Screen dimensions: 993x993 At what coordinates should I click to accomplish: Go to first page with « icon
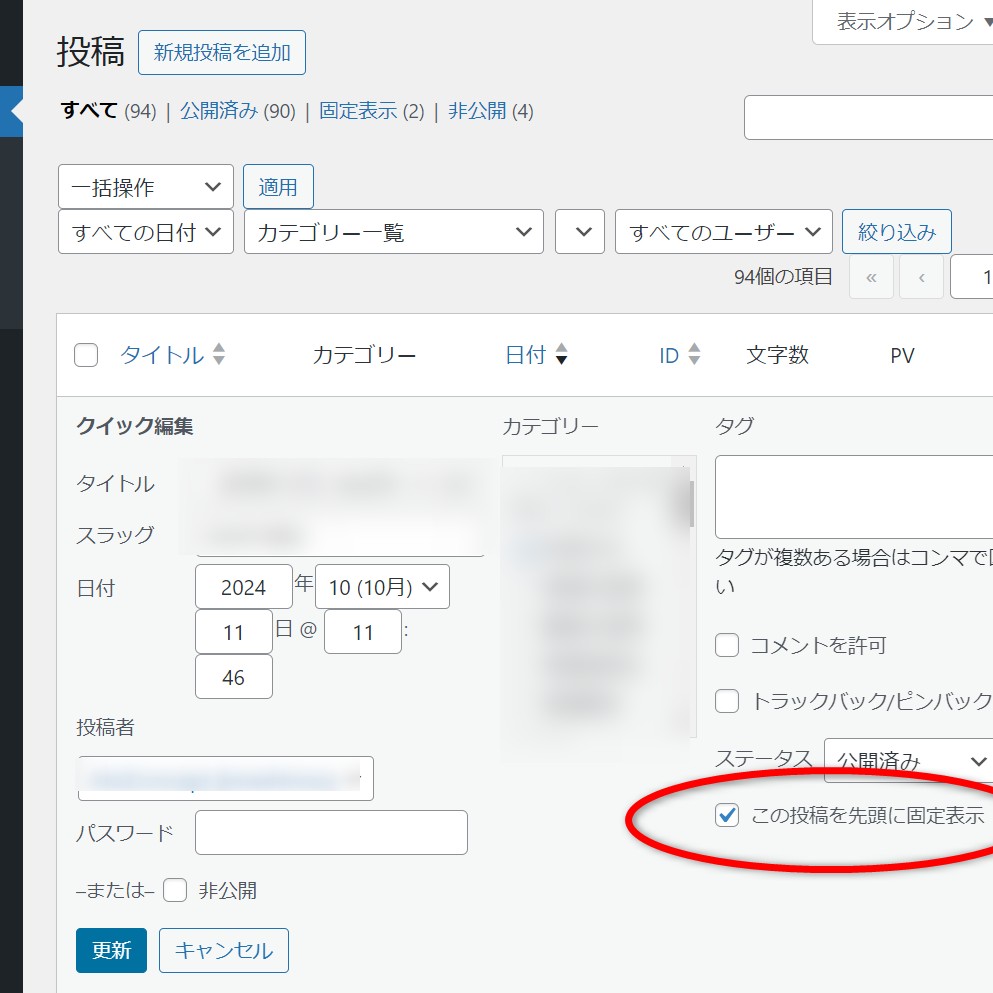(x=871, y=277)
